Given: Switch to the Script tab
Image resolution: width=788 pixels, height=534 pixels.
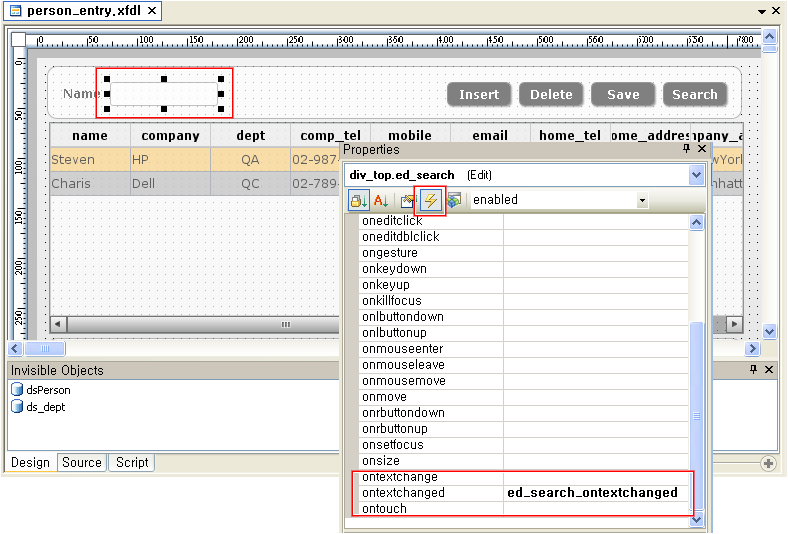Looking at the screenshot, I should point(131,463).
